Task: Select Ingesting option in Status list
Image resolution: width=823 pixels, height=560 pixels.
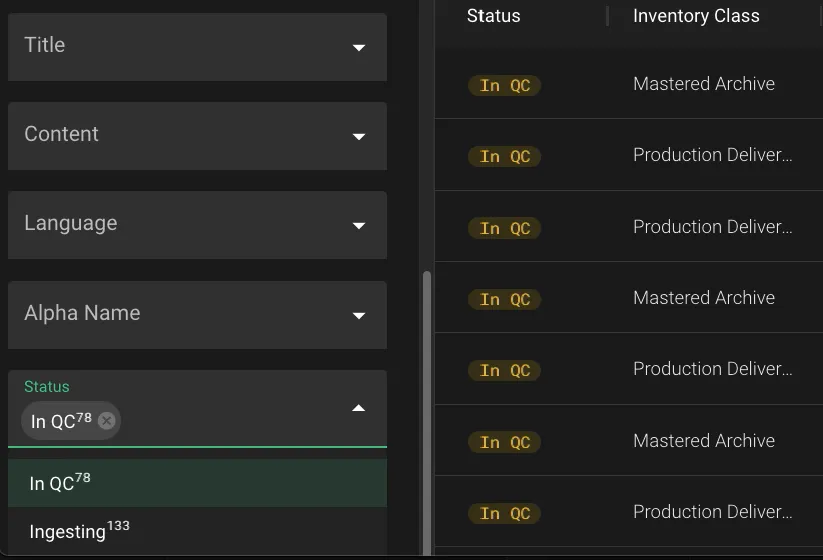Action: coord(80,531)
